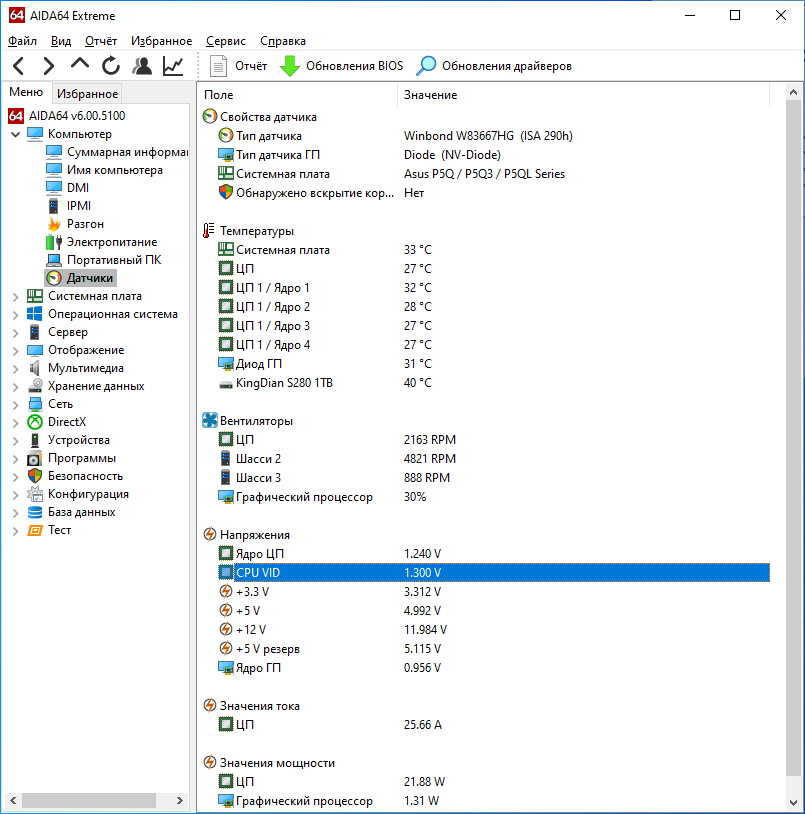Click the Отчёт report toolbar button
This screenshot has width=805, height=814.
click(238, 66)
